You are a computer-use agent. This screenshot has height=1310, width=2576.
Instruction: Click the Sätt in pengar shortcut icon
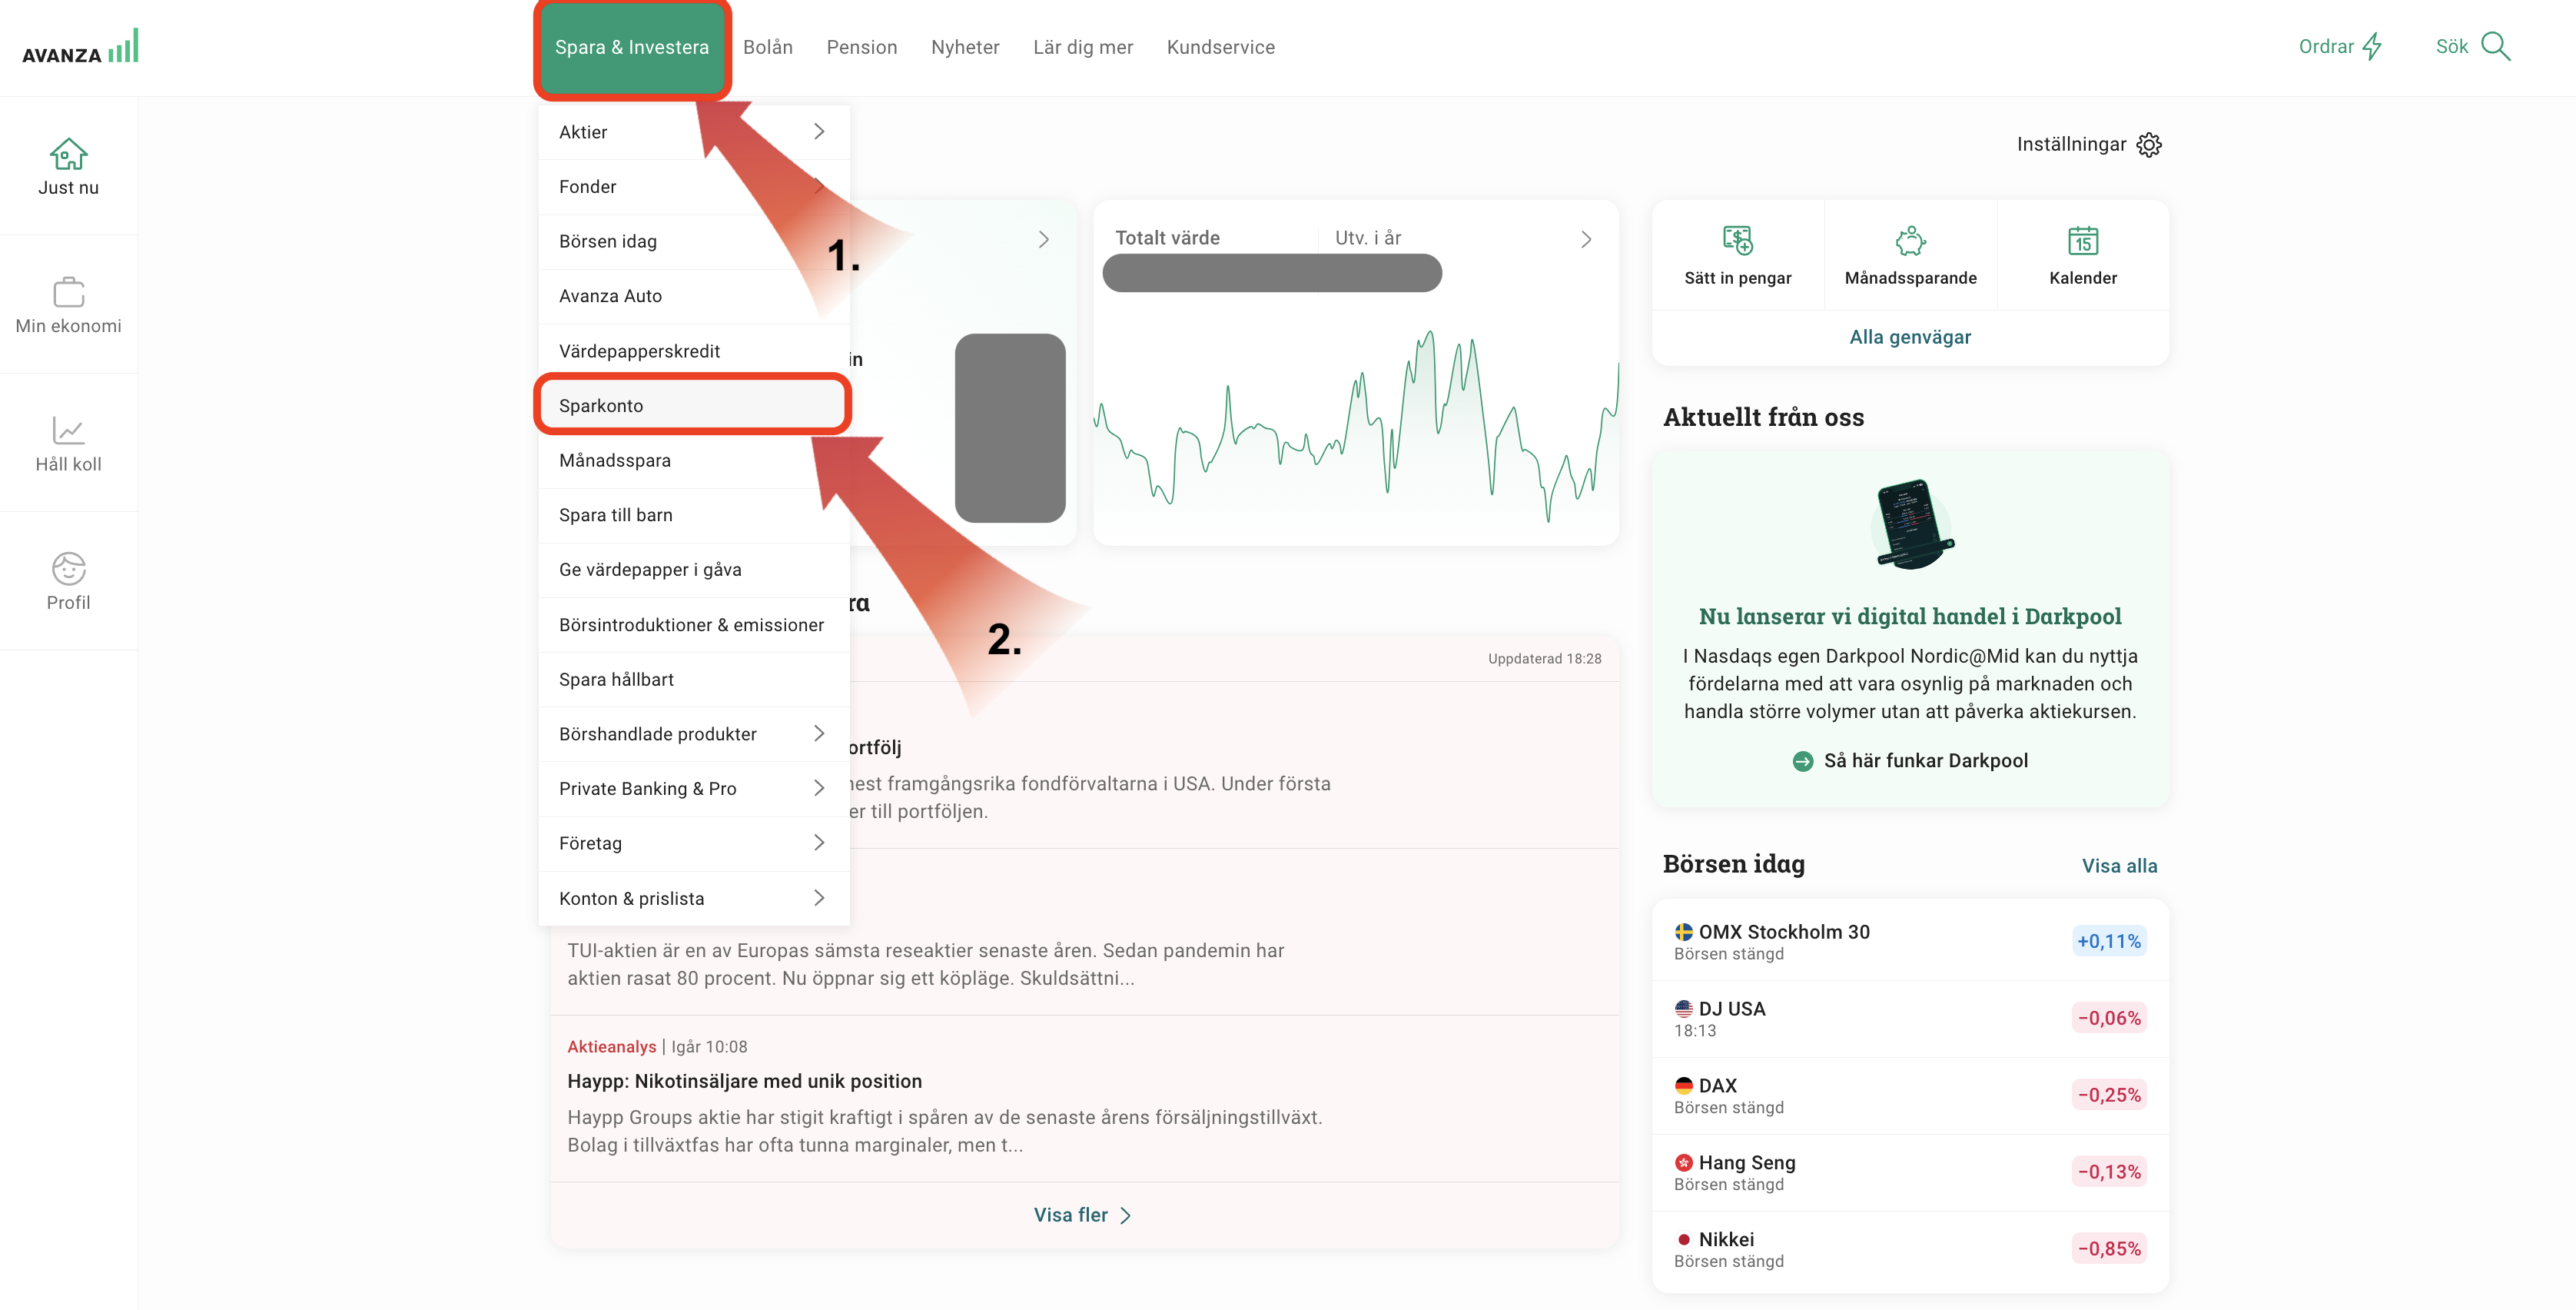1737,241
